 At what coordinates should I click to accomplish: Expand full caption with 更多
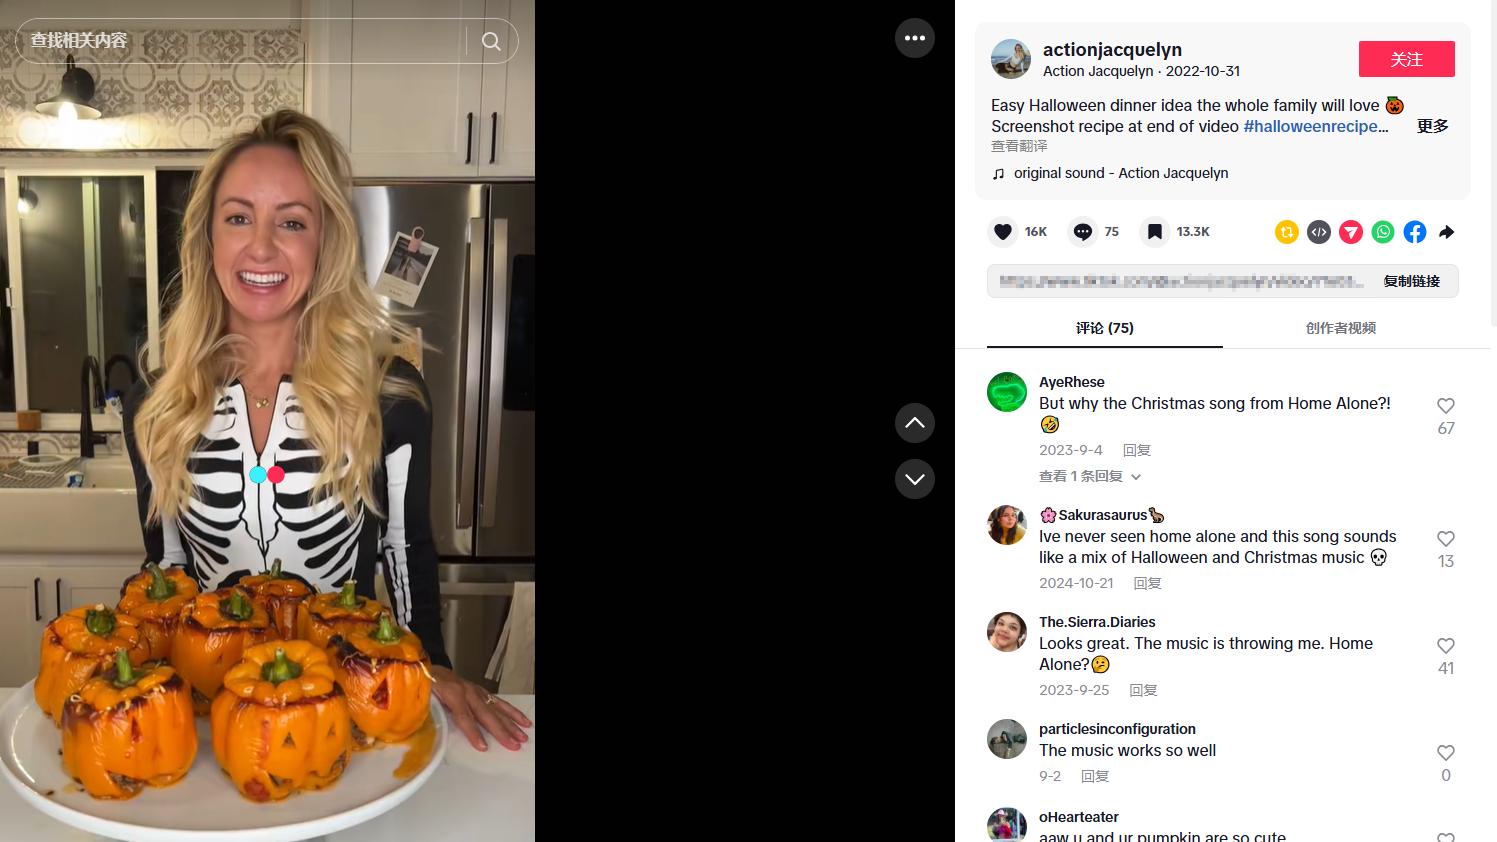(1432, 126)
